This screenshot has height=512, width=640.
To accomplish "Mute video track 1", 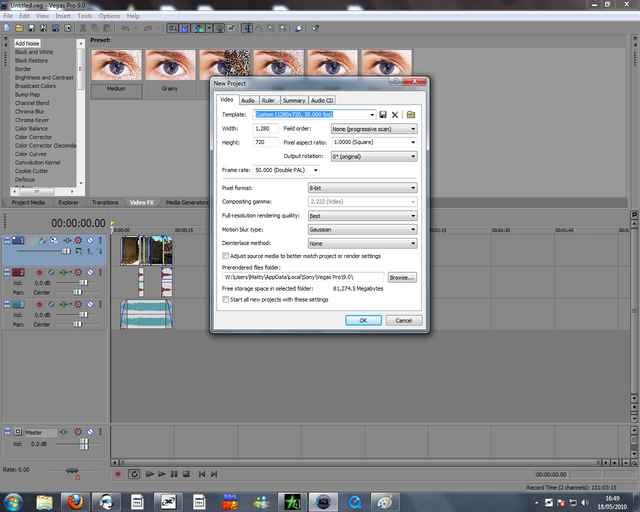I will (x=90, y=240).
